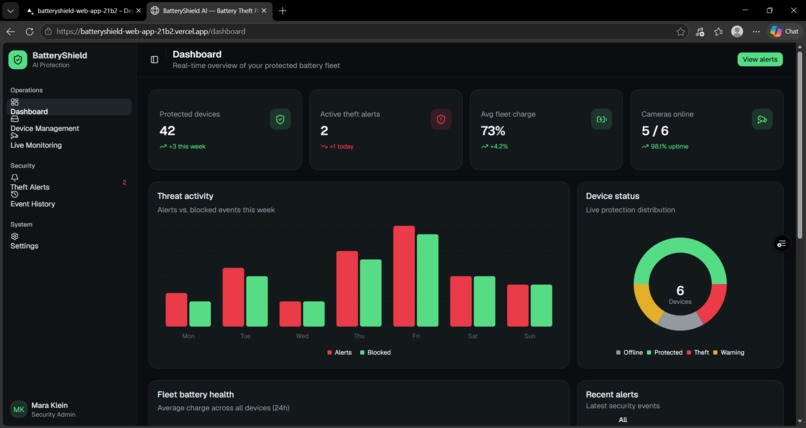The height and width of the screenshot is (428, 806).
Task: Click the Protected legend green swatch
Action: 649,352
